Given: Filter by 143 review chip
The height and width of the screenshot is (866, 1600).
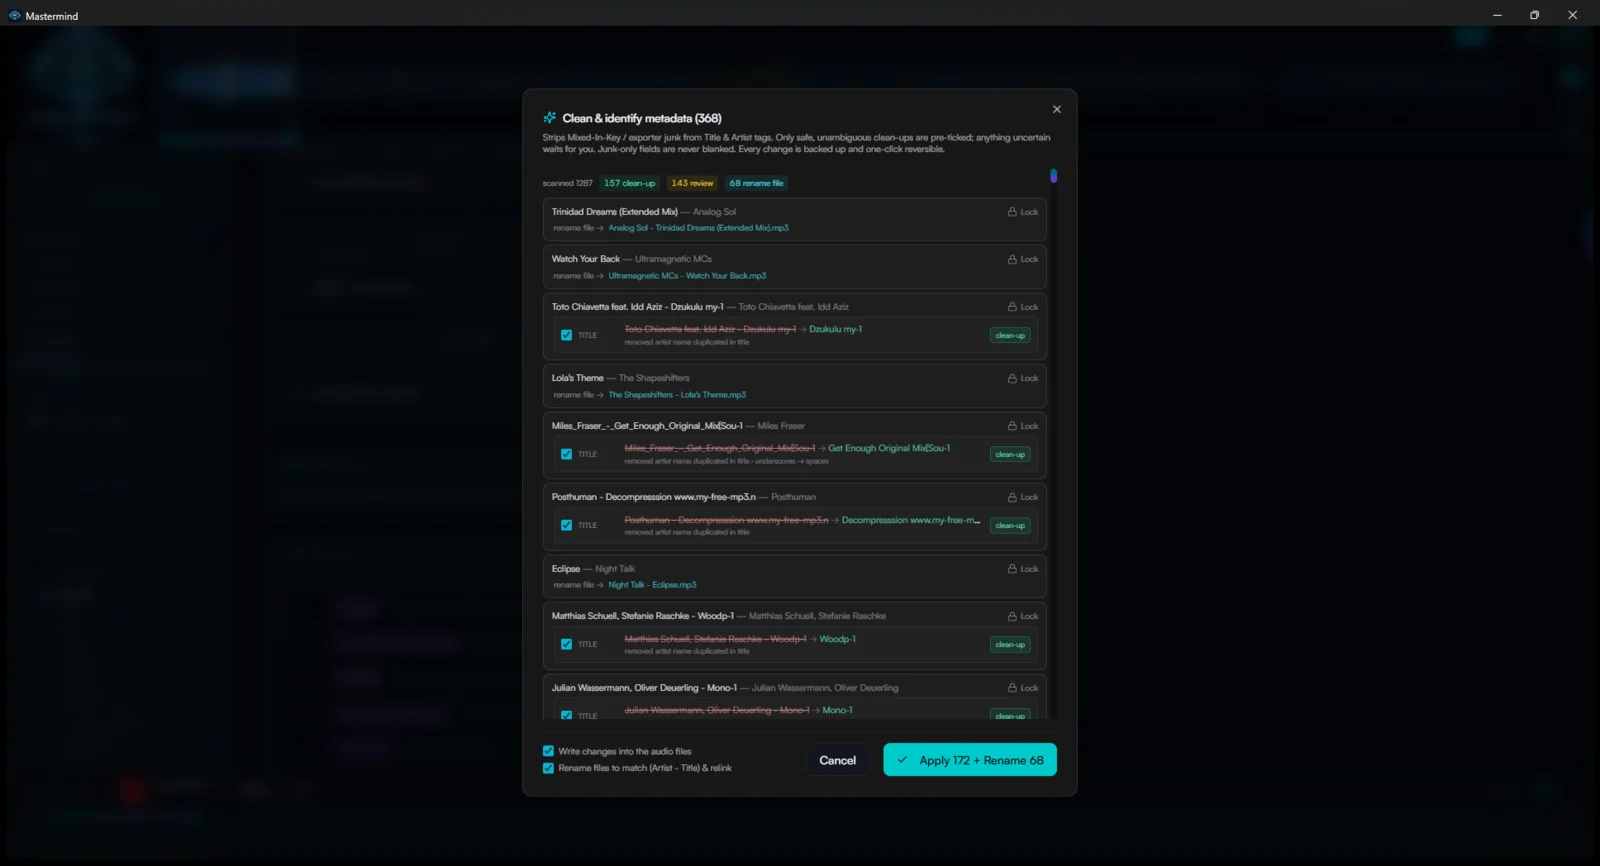Looking at the screenshot, I should click(x=692, y=183).
